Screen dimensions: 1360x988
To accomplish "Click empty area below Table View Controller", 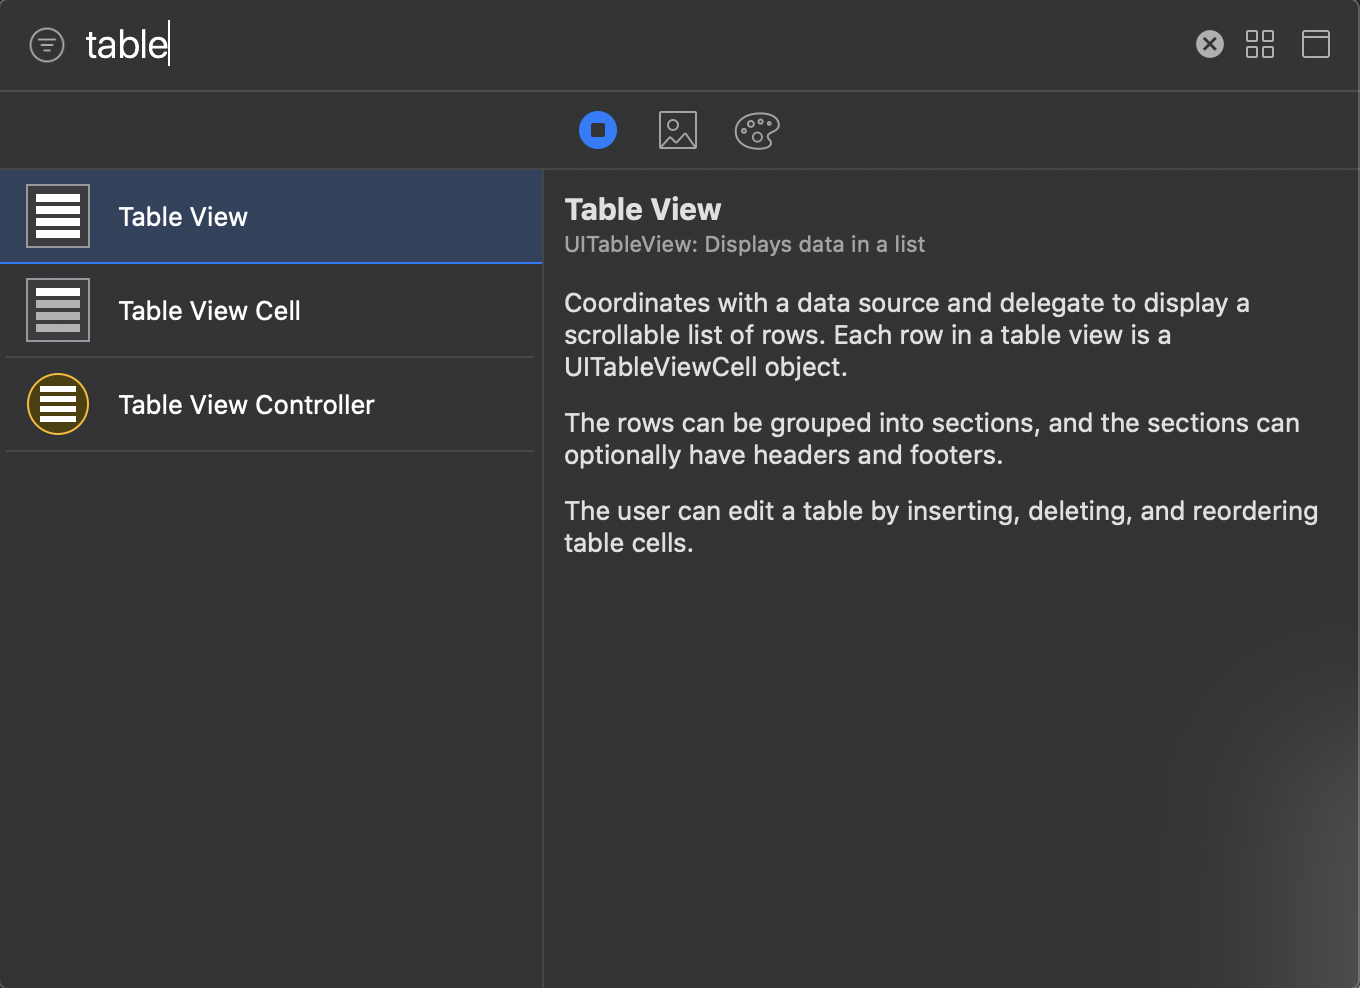I will pyautogui.click(x=270, y=700).
